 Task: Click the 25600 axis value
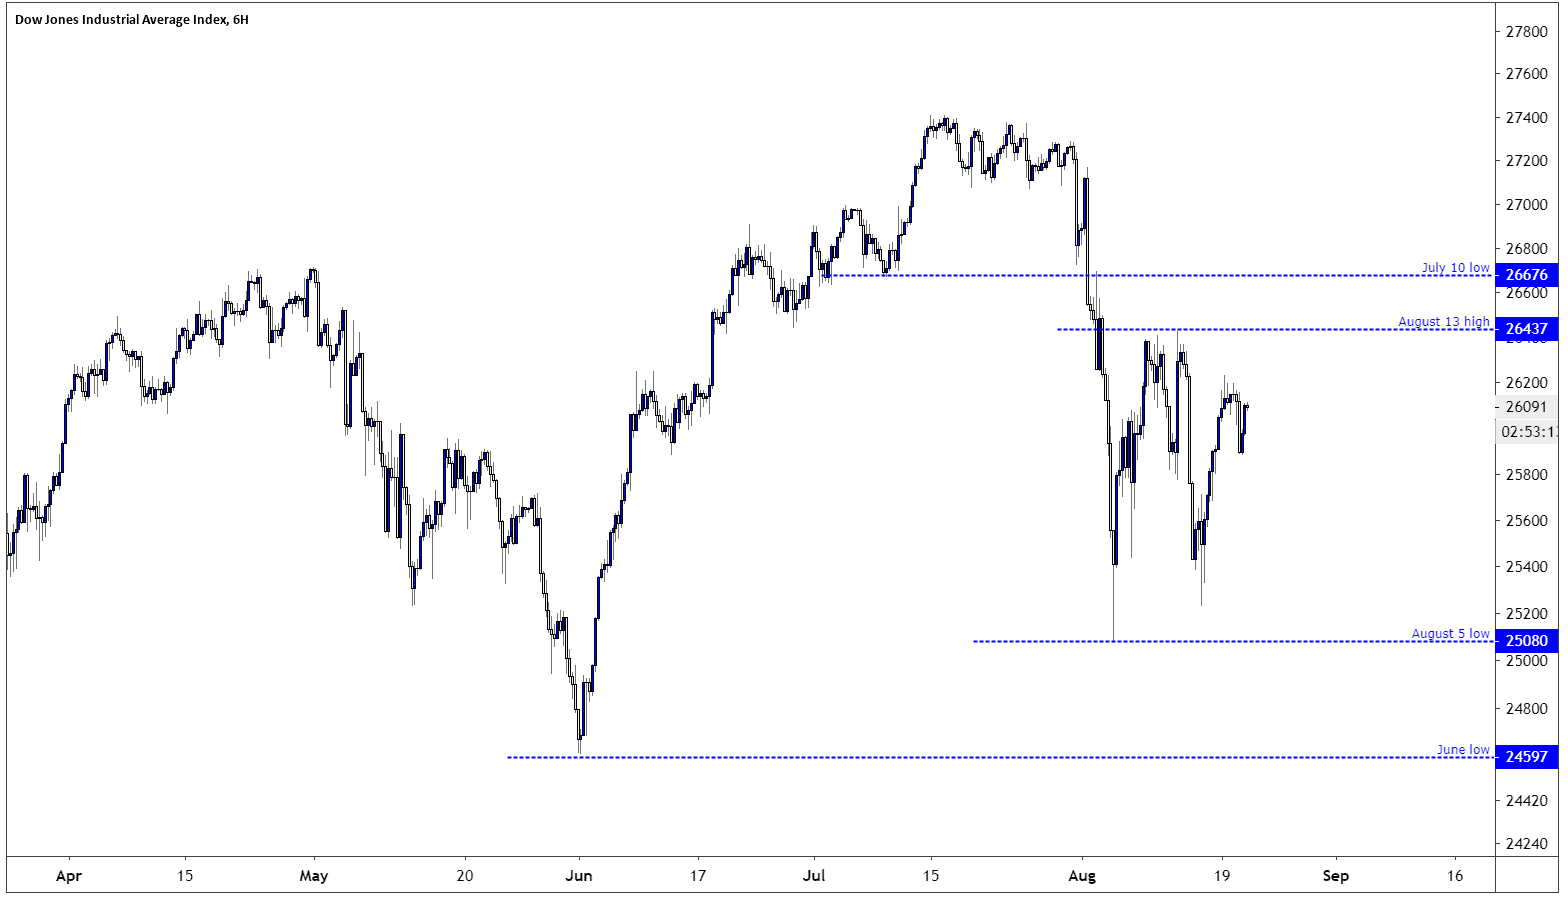coord(1526,521)
